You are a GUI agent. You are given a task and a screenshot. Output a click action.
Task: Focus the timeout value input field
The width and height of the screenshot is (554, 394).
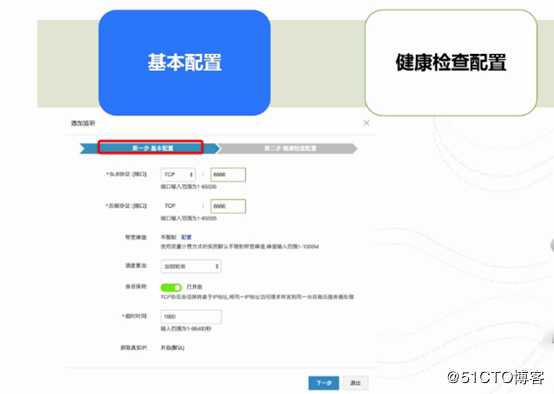tap(191, 316)
